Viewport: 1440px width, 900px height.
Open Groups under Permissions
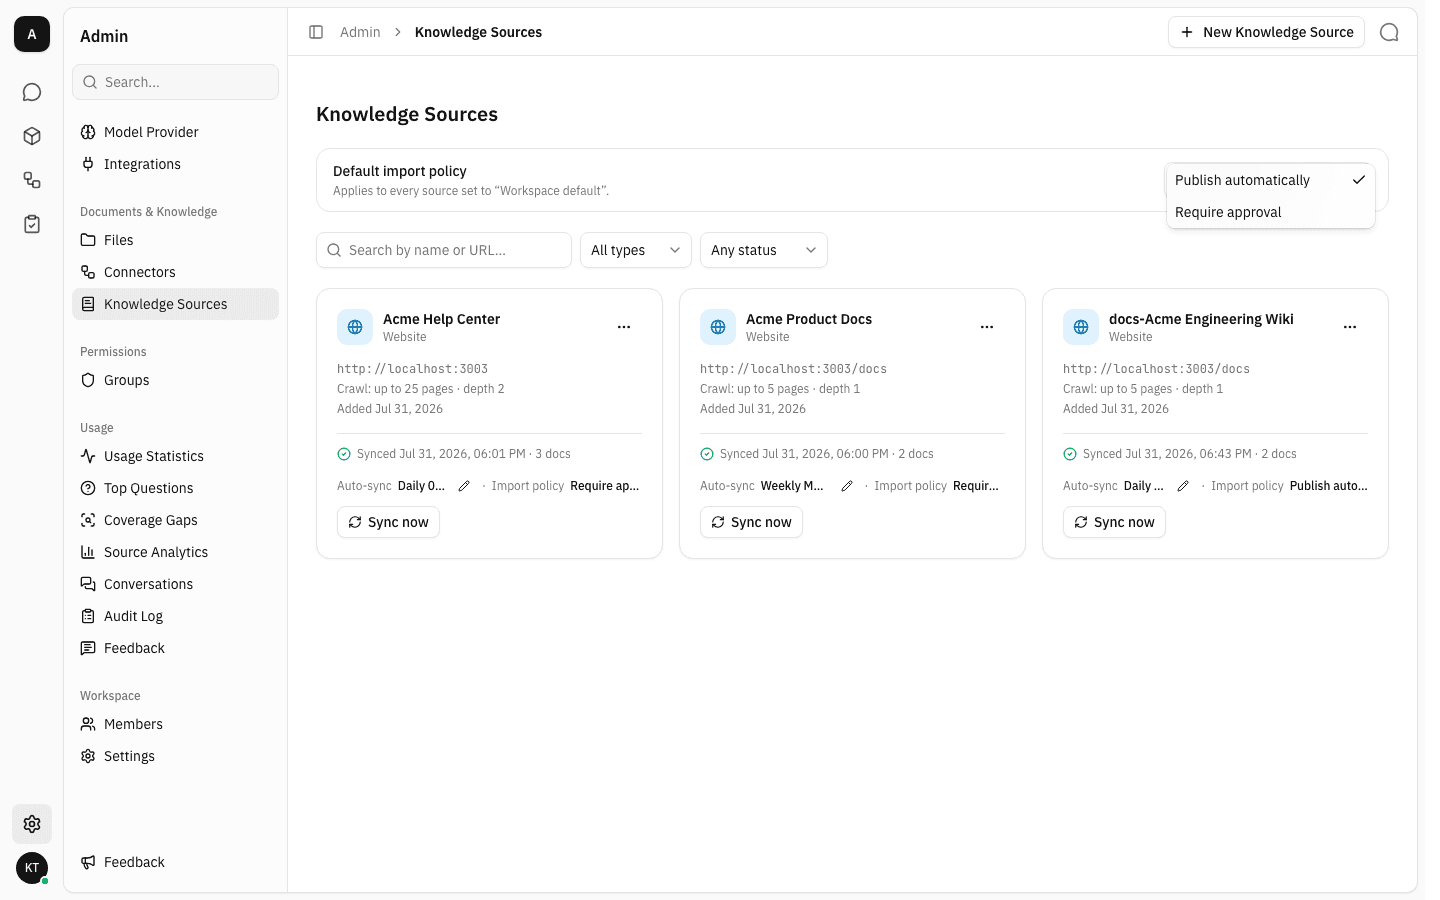(175, 380)
